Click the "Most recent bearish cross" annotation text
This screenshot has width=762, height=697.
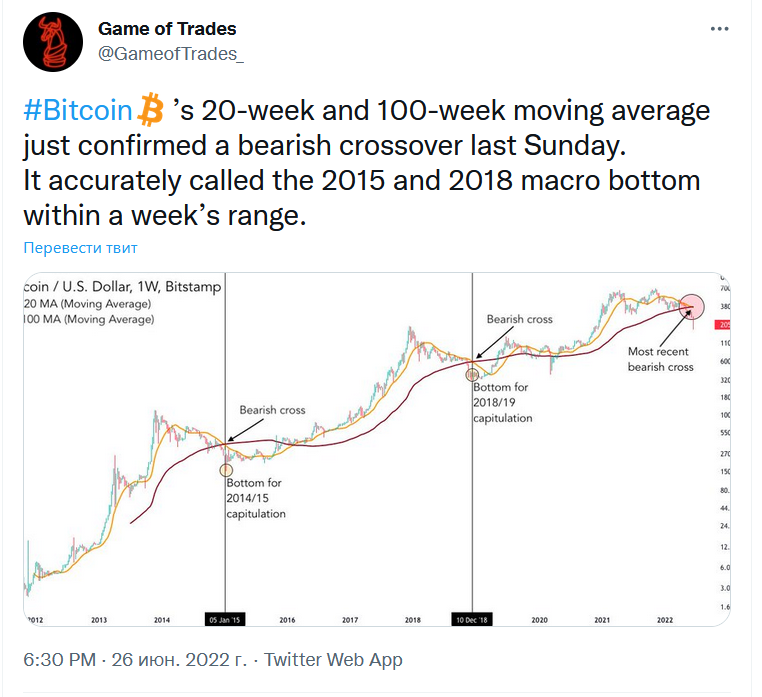(660, 359)
